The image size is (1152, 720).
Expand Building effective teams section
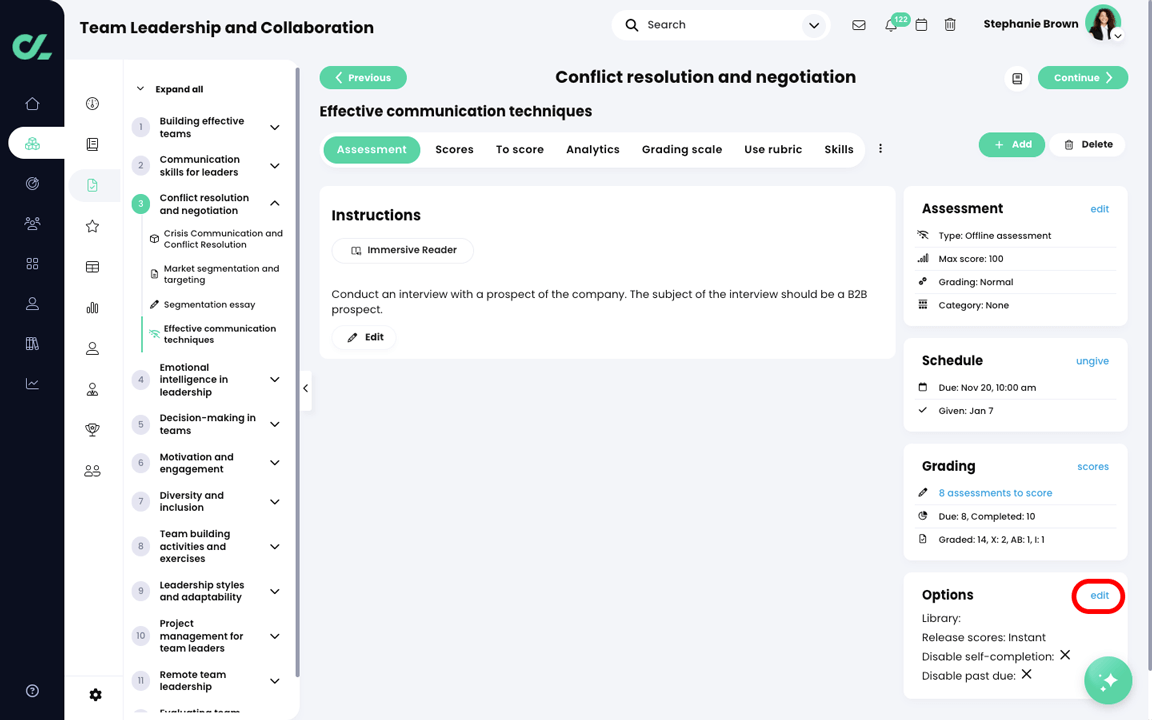click(275, 127)
